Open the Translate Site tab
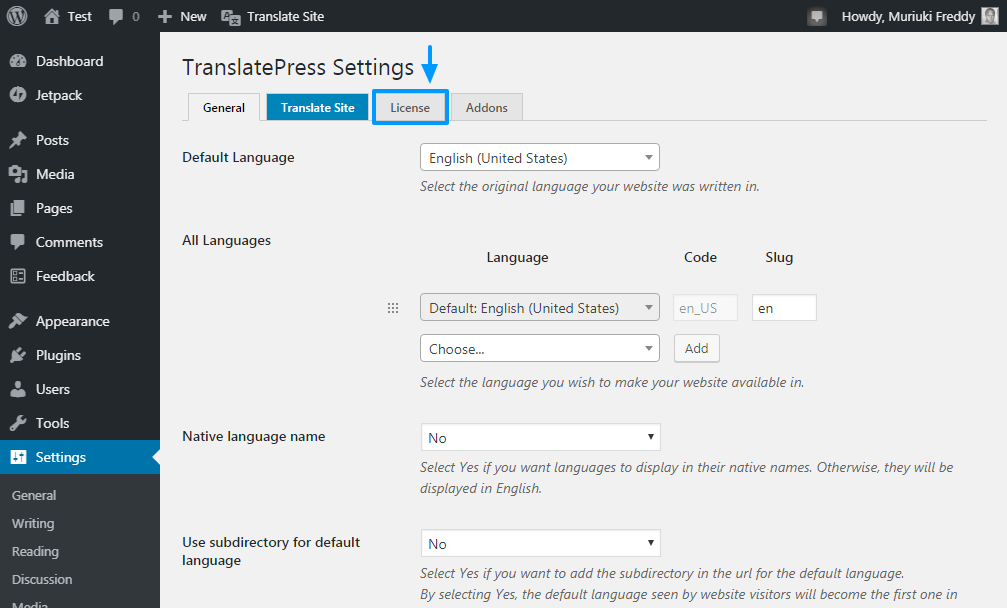This screenshot has height=608, width=1007. tap(317, 107)
